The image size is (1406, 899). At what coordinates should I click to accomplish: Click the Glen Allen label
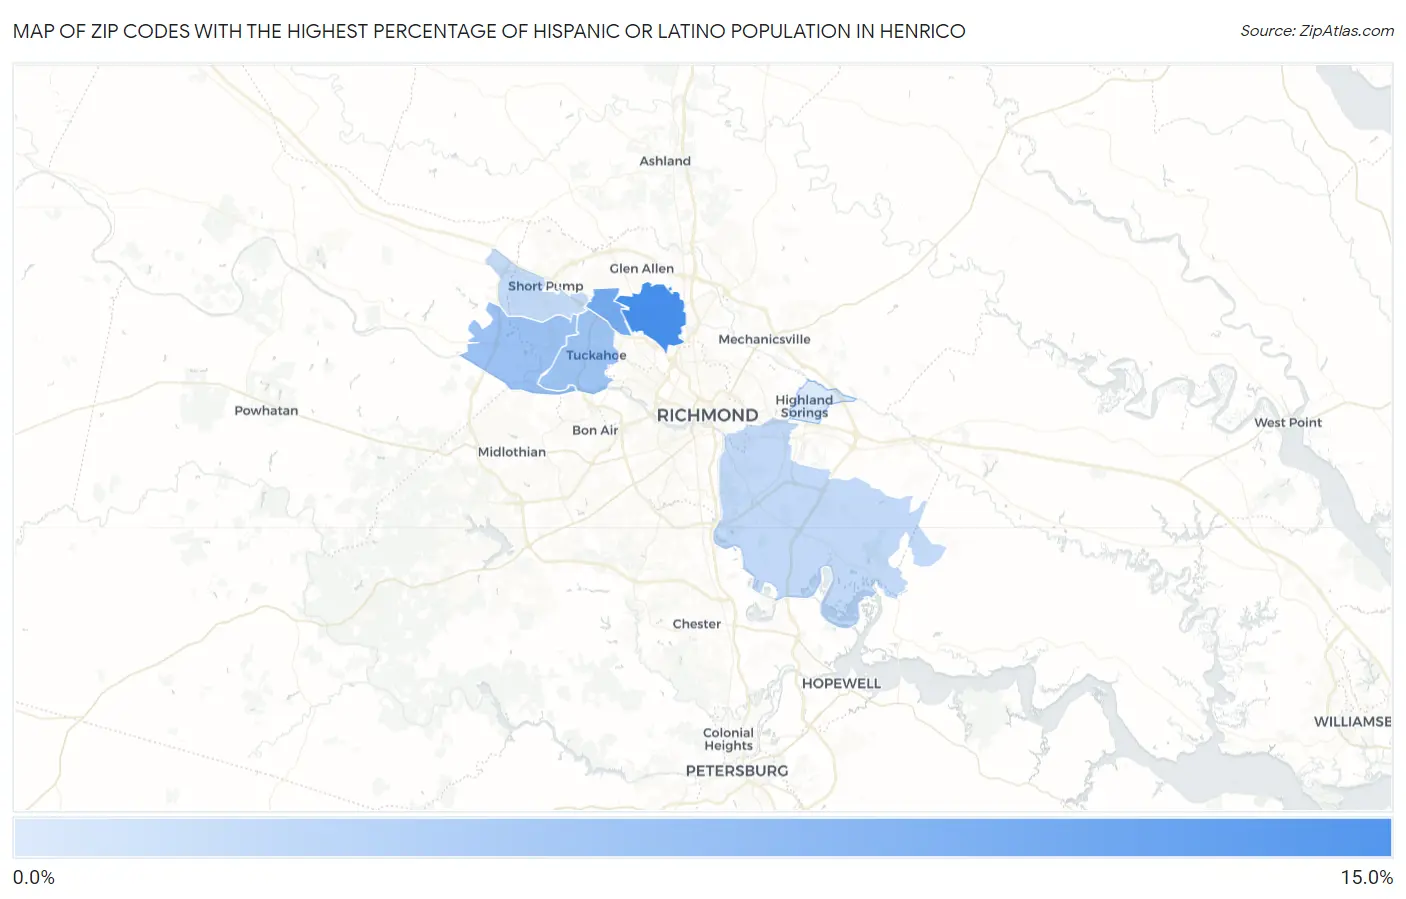click(x=641, y=268)
